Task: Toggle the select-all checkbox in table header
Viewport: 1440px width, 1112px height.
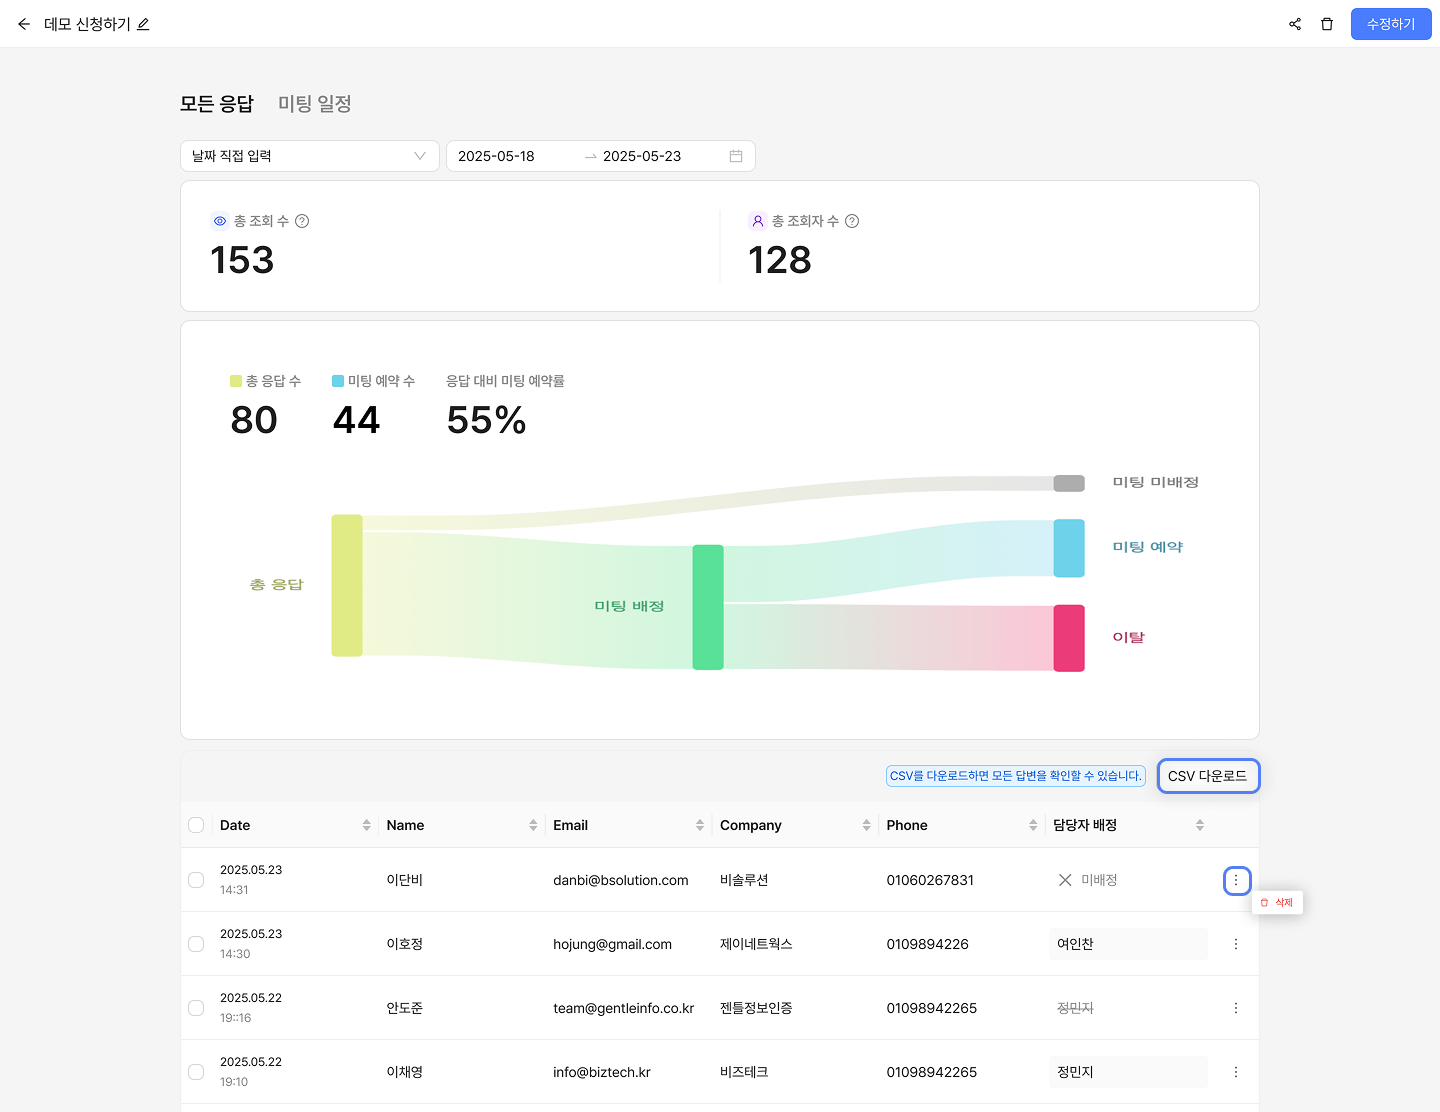Action: (x=196, y=825)
